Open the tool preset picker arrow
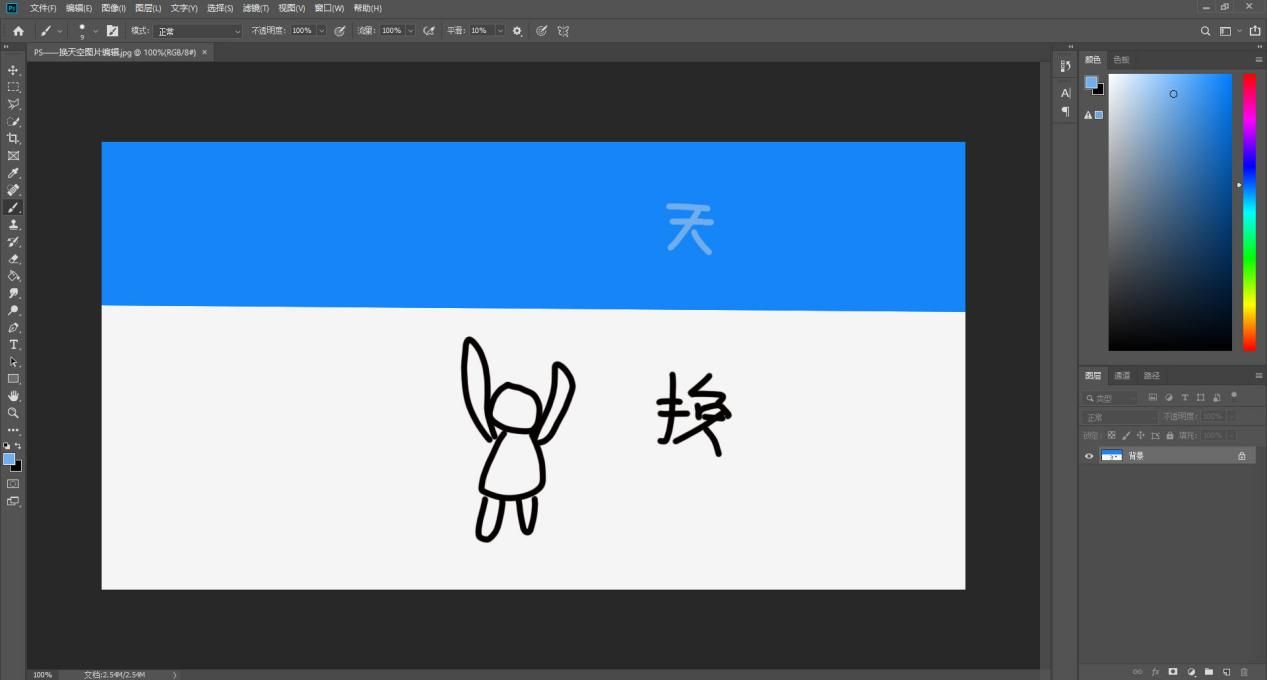The width and height of the screenshot is (1267, 680). 60,31
